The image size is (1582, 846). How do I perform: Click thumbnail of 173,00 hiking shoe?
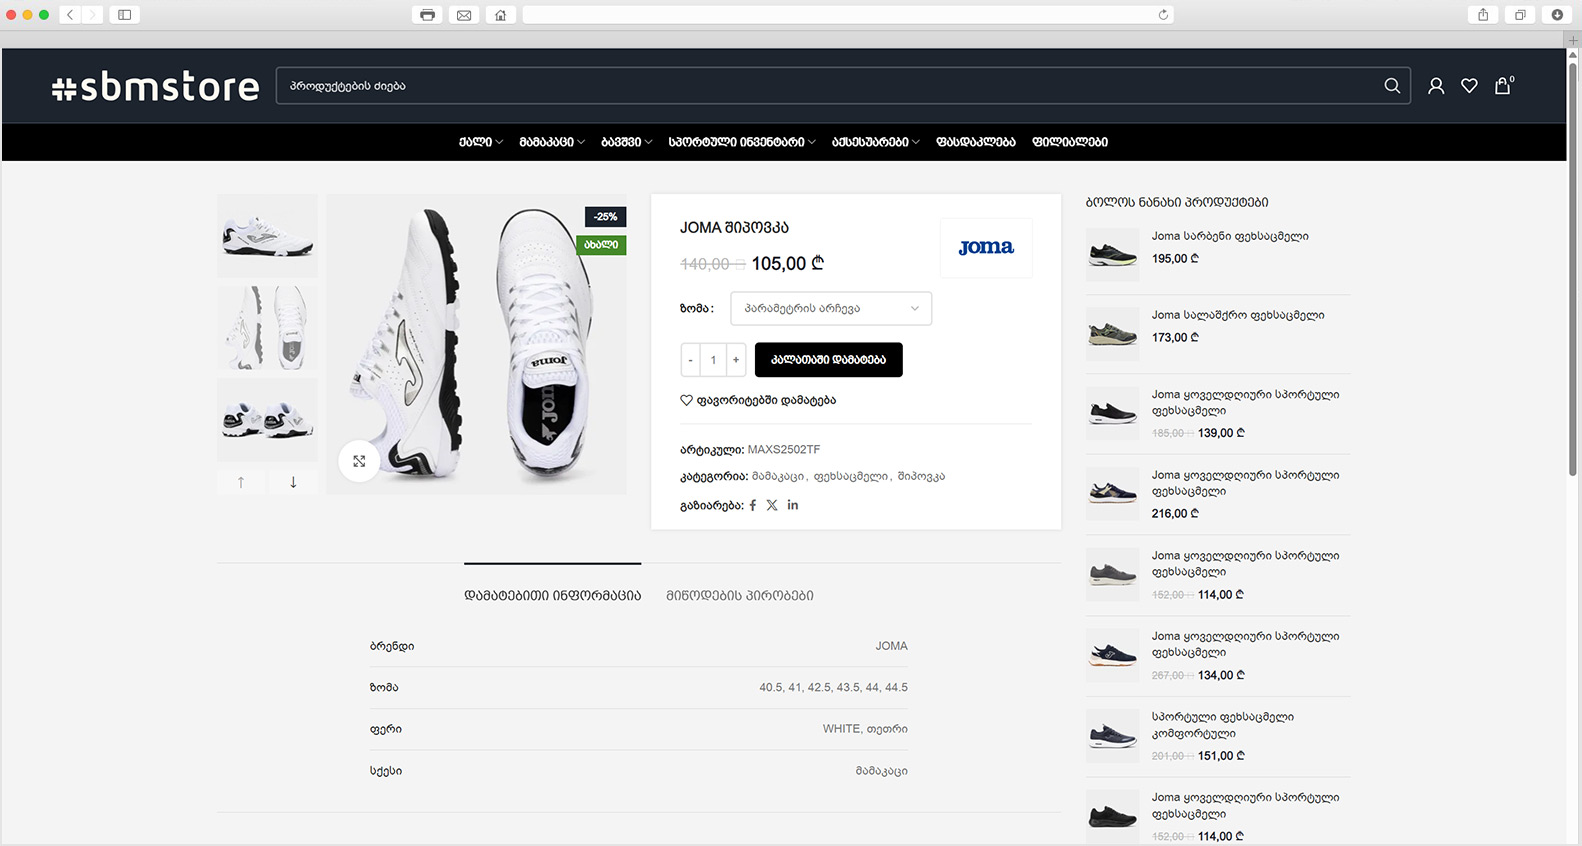click(x=1113, y=334)
